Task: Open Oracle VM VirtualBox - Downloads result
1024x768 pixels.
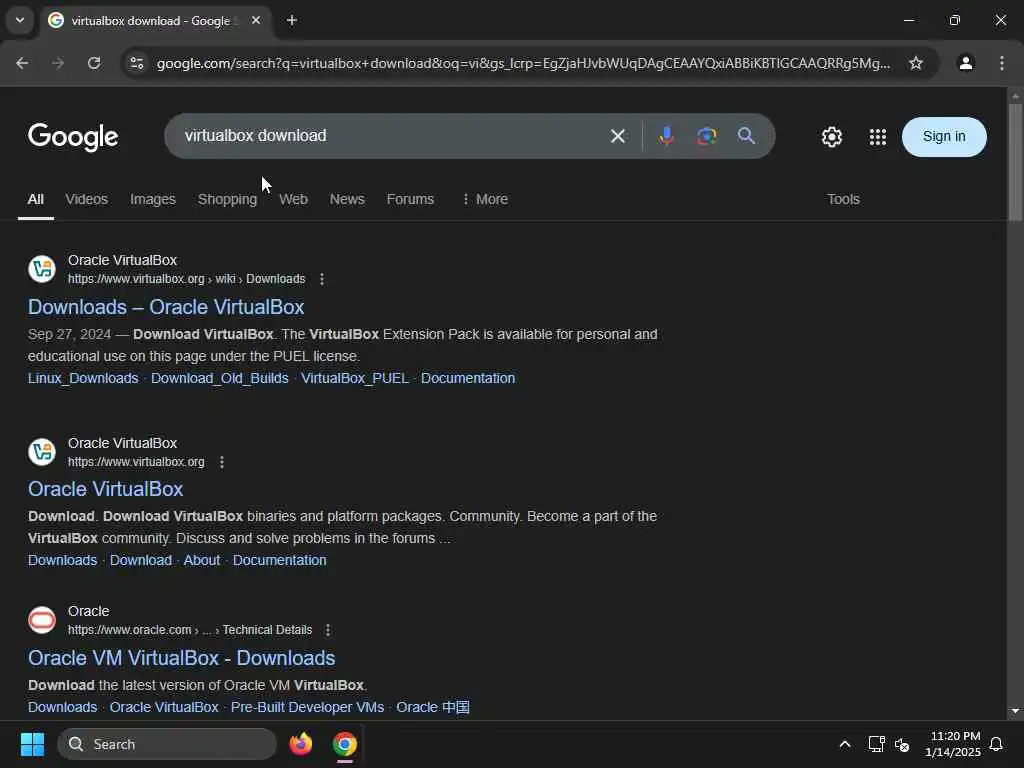Action: tap(182, 658)
